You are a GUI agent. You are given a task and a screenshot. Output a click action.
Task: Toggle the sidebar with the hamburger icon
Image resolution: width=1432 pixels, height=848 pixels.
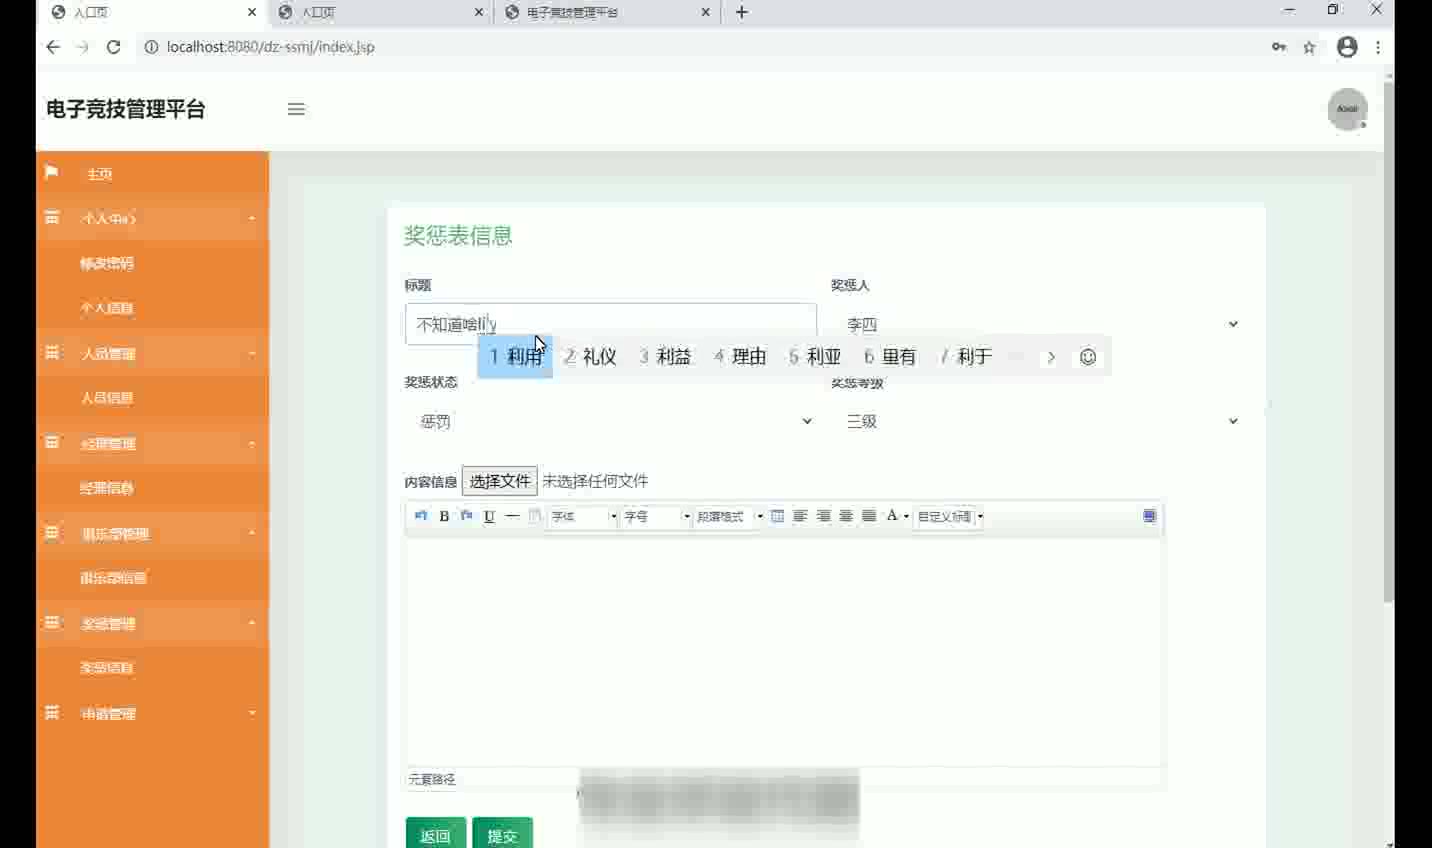(x=296, y=109)
